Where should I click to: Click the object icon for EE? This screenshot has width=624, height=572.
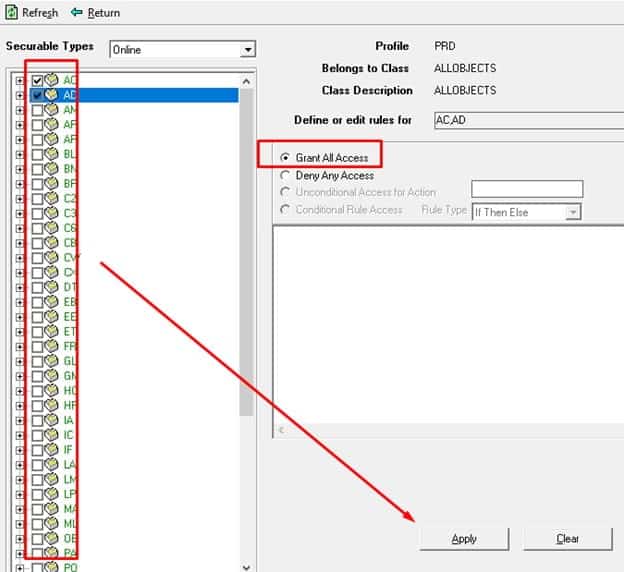coord(51,316)
